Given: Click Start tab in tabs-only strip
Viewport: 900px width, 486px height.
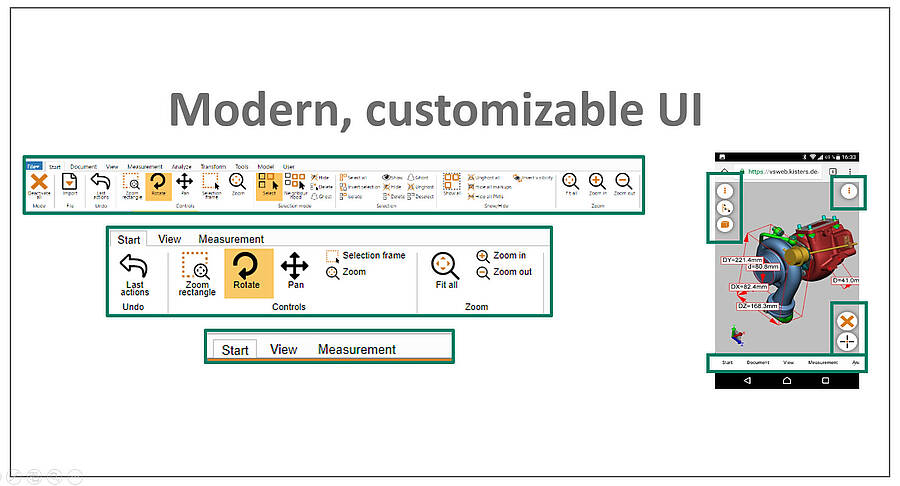Looking at the screenshot, I should click(235, 349).
